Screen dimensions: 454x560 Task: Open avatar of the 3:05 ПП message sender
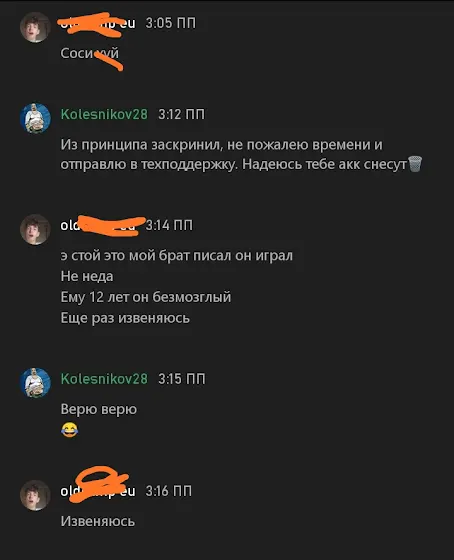(35, 27)
